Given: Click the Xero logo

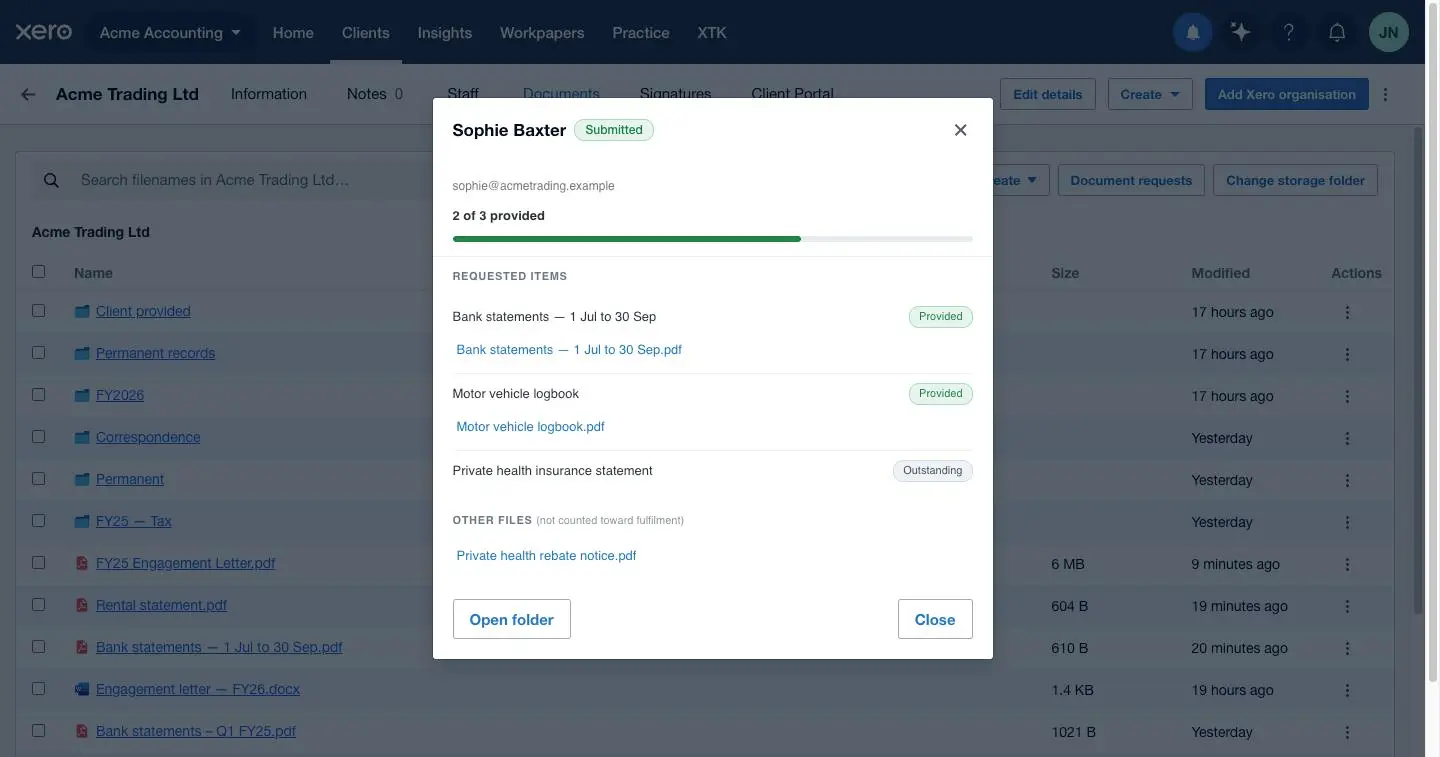Looking at the screenshot, I should (x=43, y=32).
